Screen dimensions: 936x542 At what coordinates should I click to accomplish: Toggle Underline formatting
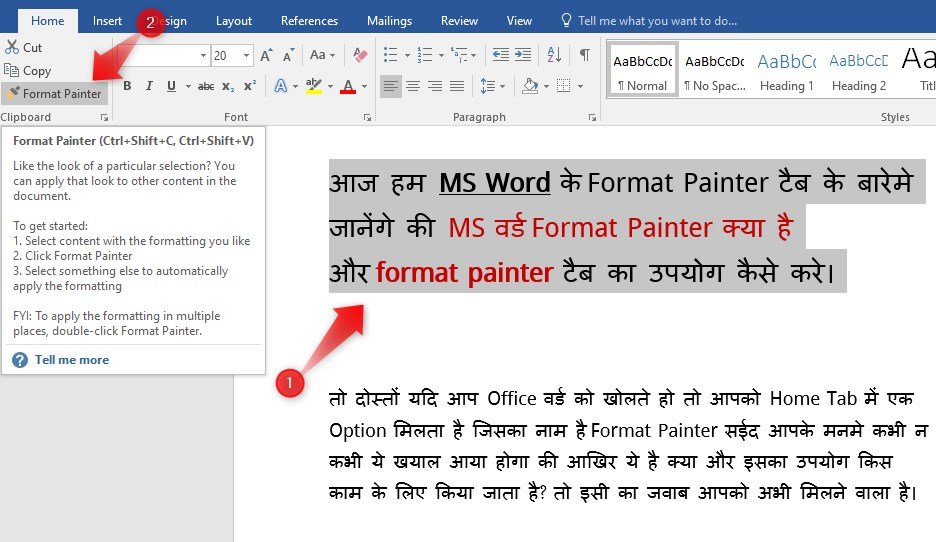click(171, 86)
